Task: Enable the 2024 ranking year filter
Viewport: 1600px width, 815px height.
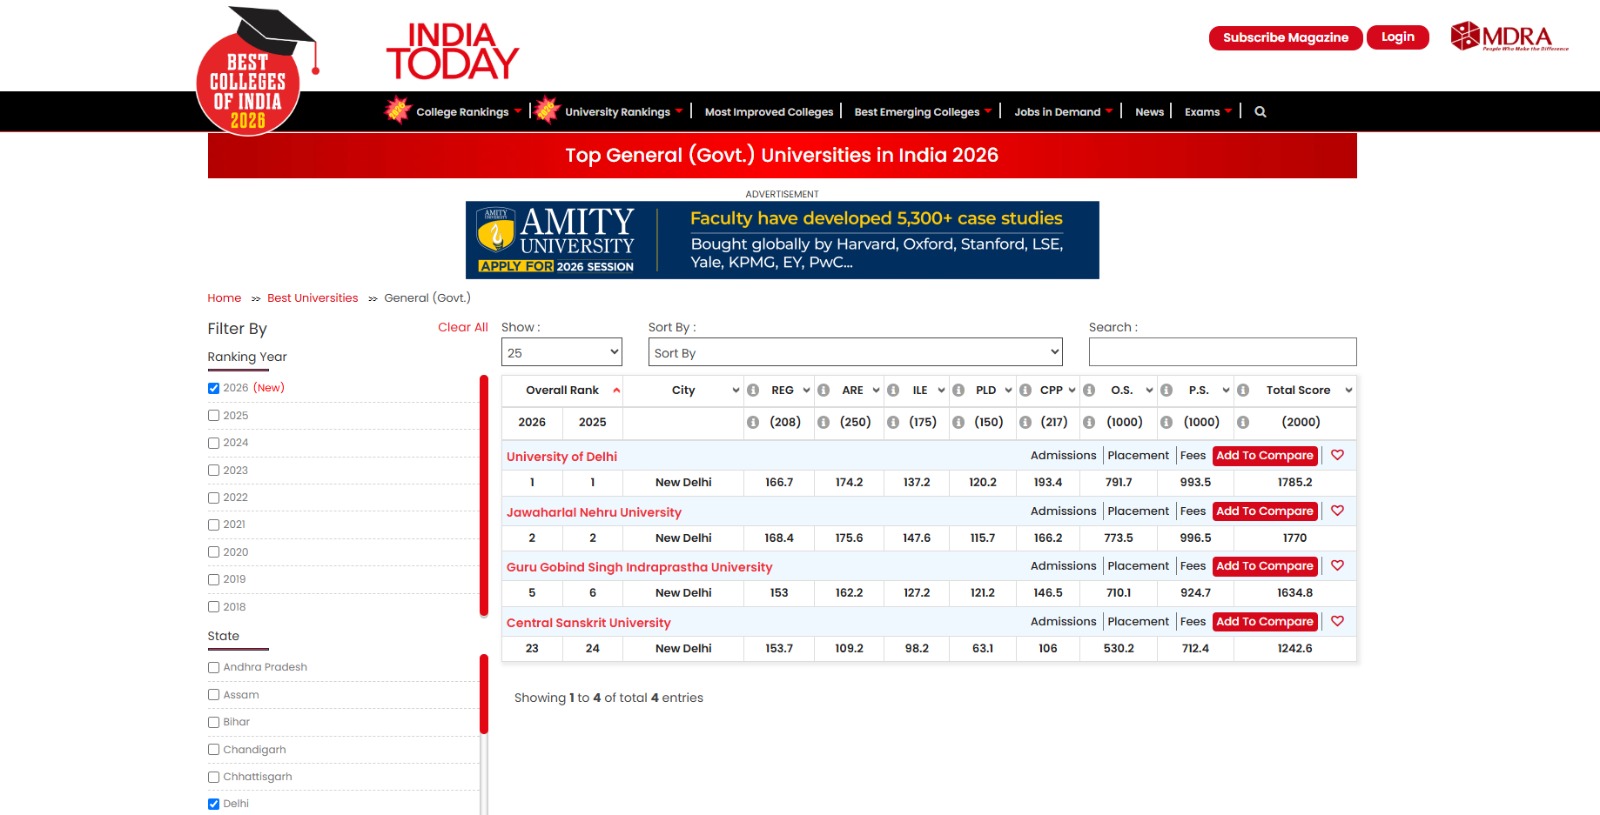Action: [213, 443]
